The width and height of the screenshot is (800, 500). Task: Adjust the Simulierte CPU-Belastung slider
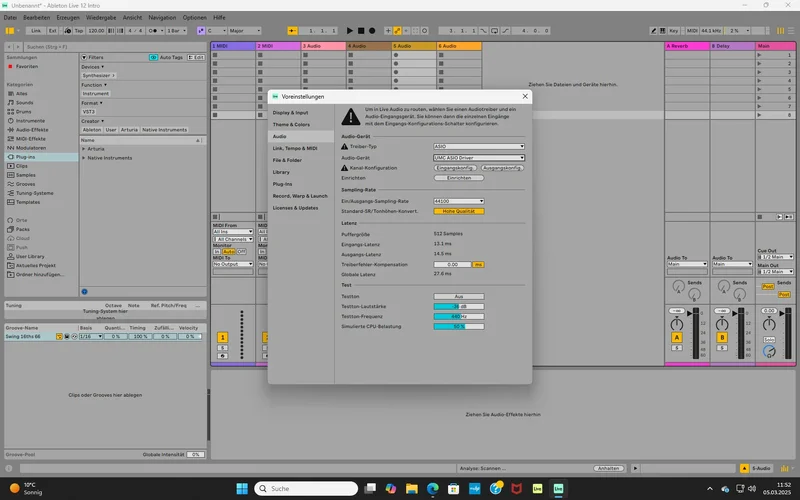[x=458, y=326]
